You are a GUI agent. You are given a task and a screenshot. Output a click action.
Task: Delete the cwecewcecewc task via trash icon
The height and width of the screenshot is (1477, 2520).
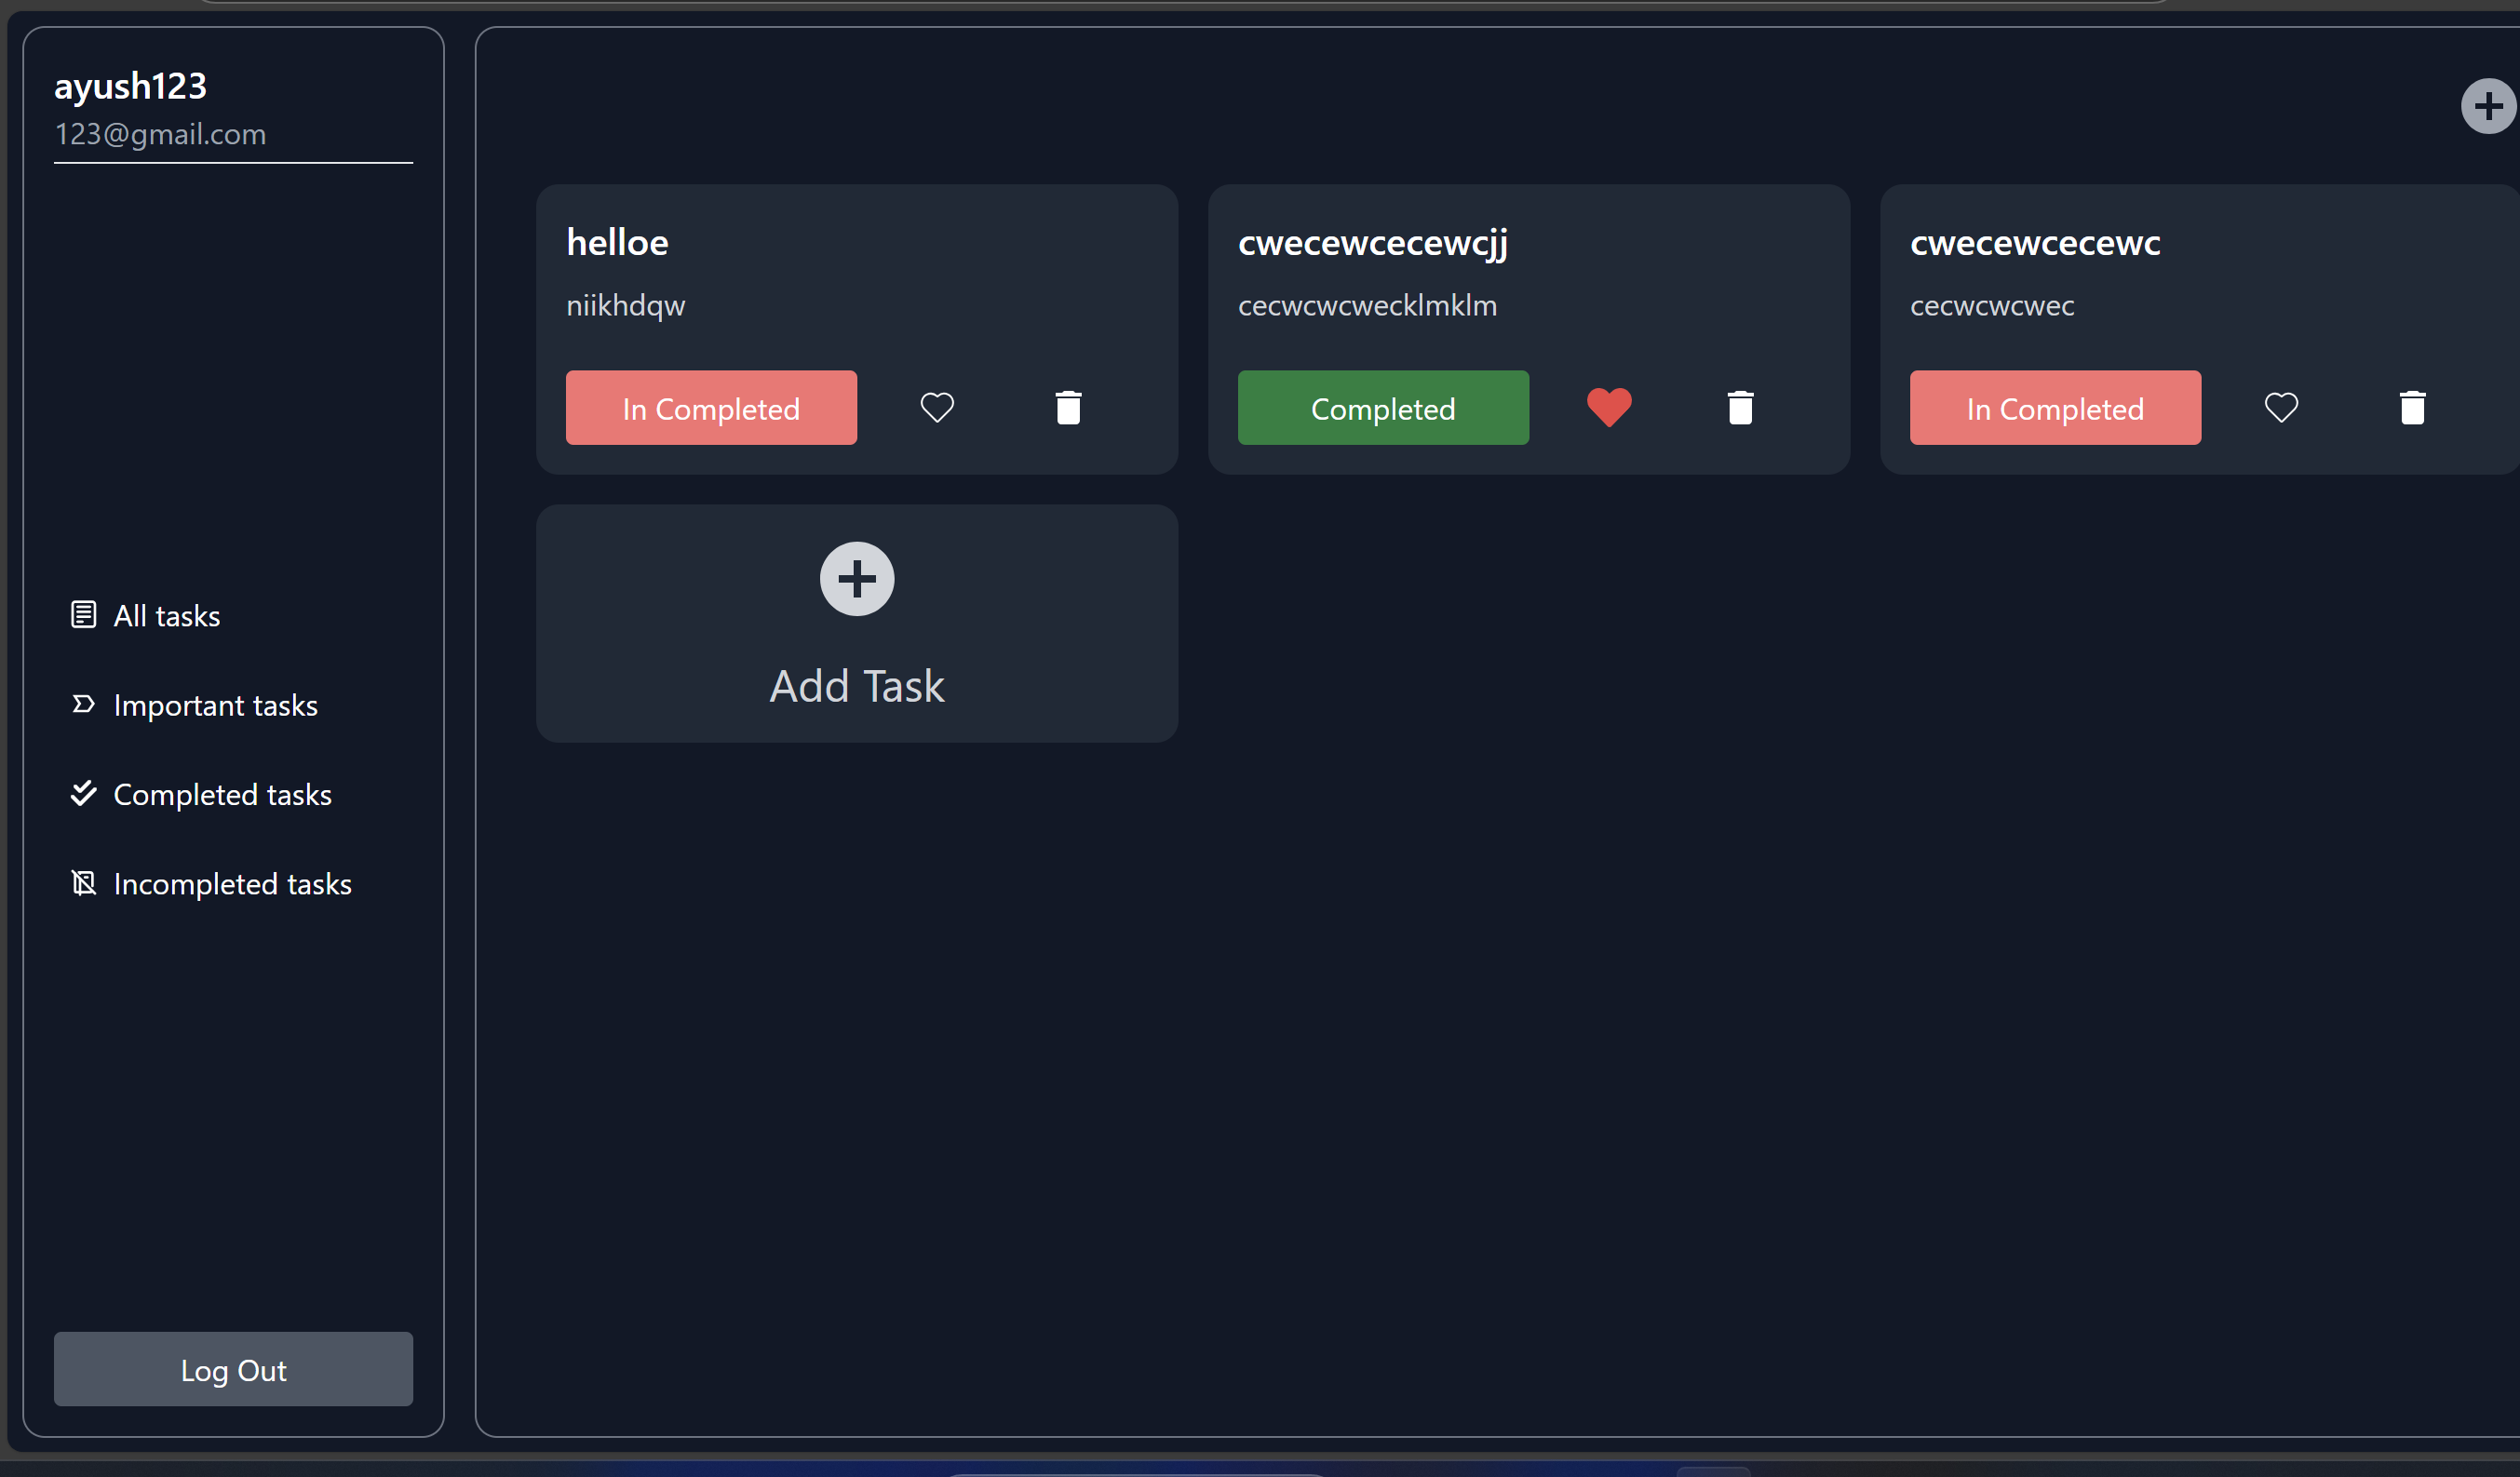coord(2413,407)
